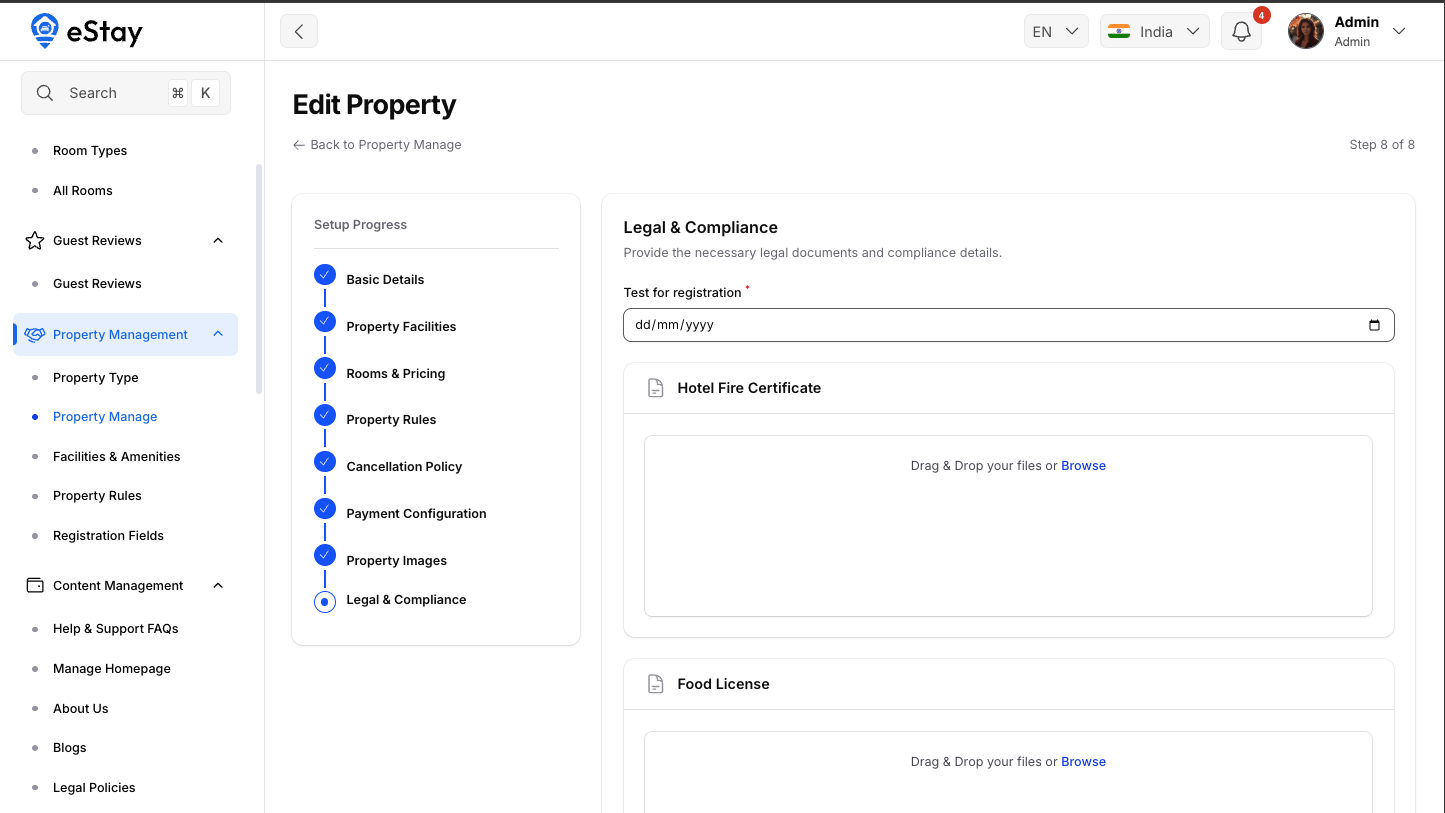Jump to Property Images step label
Viewport: 1445px width, 813px height.
397,561
